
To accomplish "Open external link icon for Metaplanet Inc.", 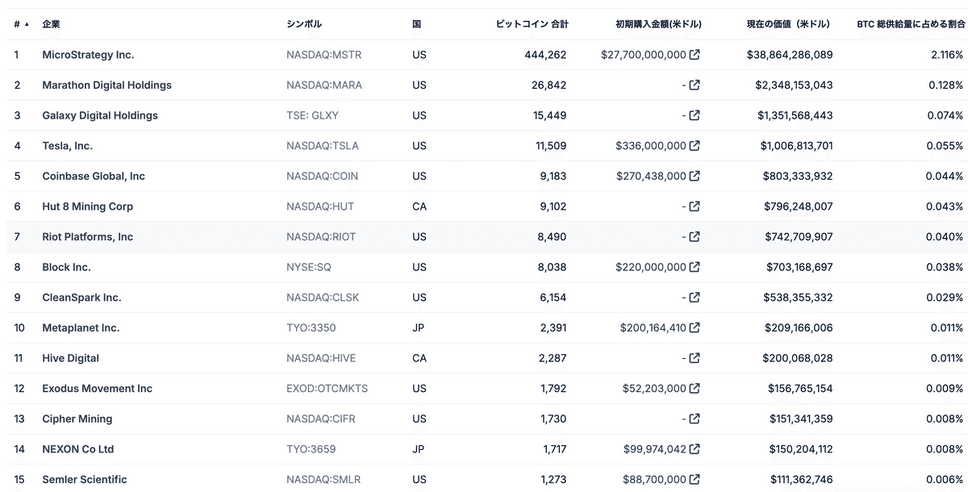I will 695,328.
